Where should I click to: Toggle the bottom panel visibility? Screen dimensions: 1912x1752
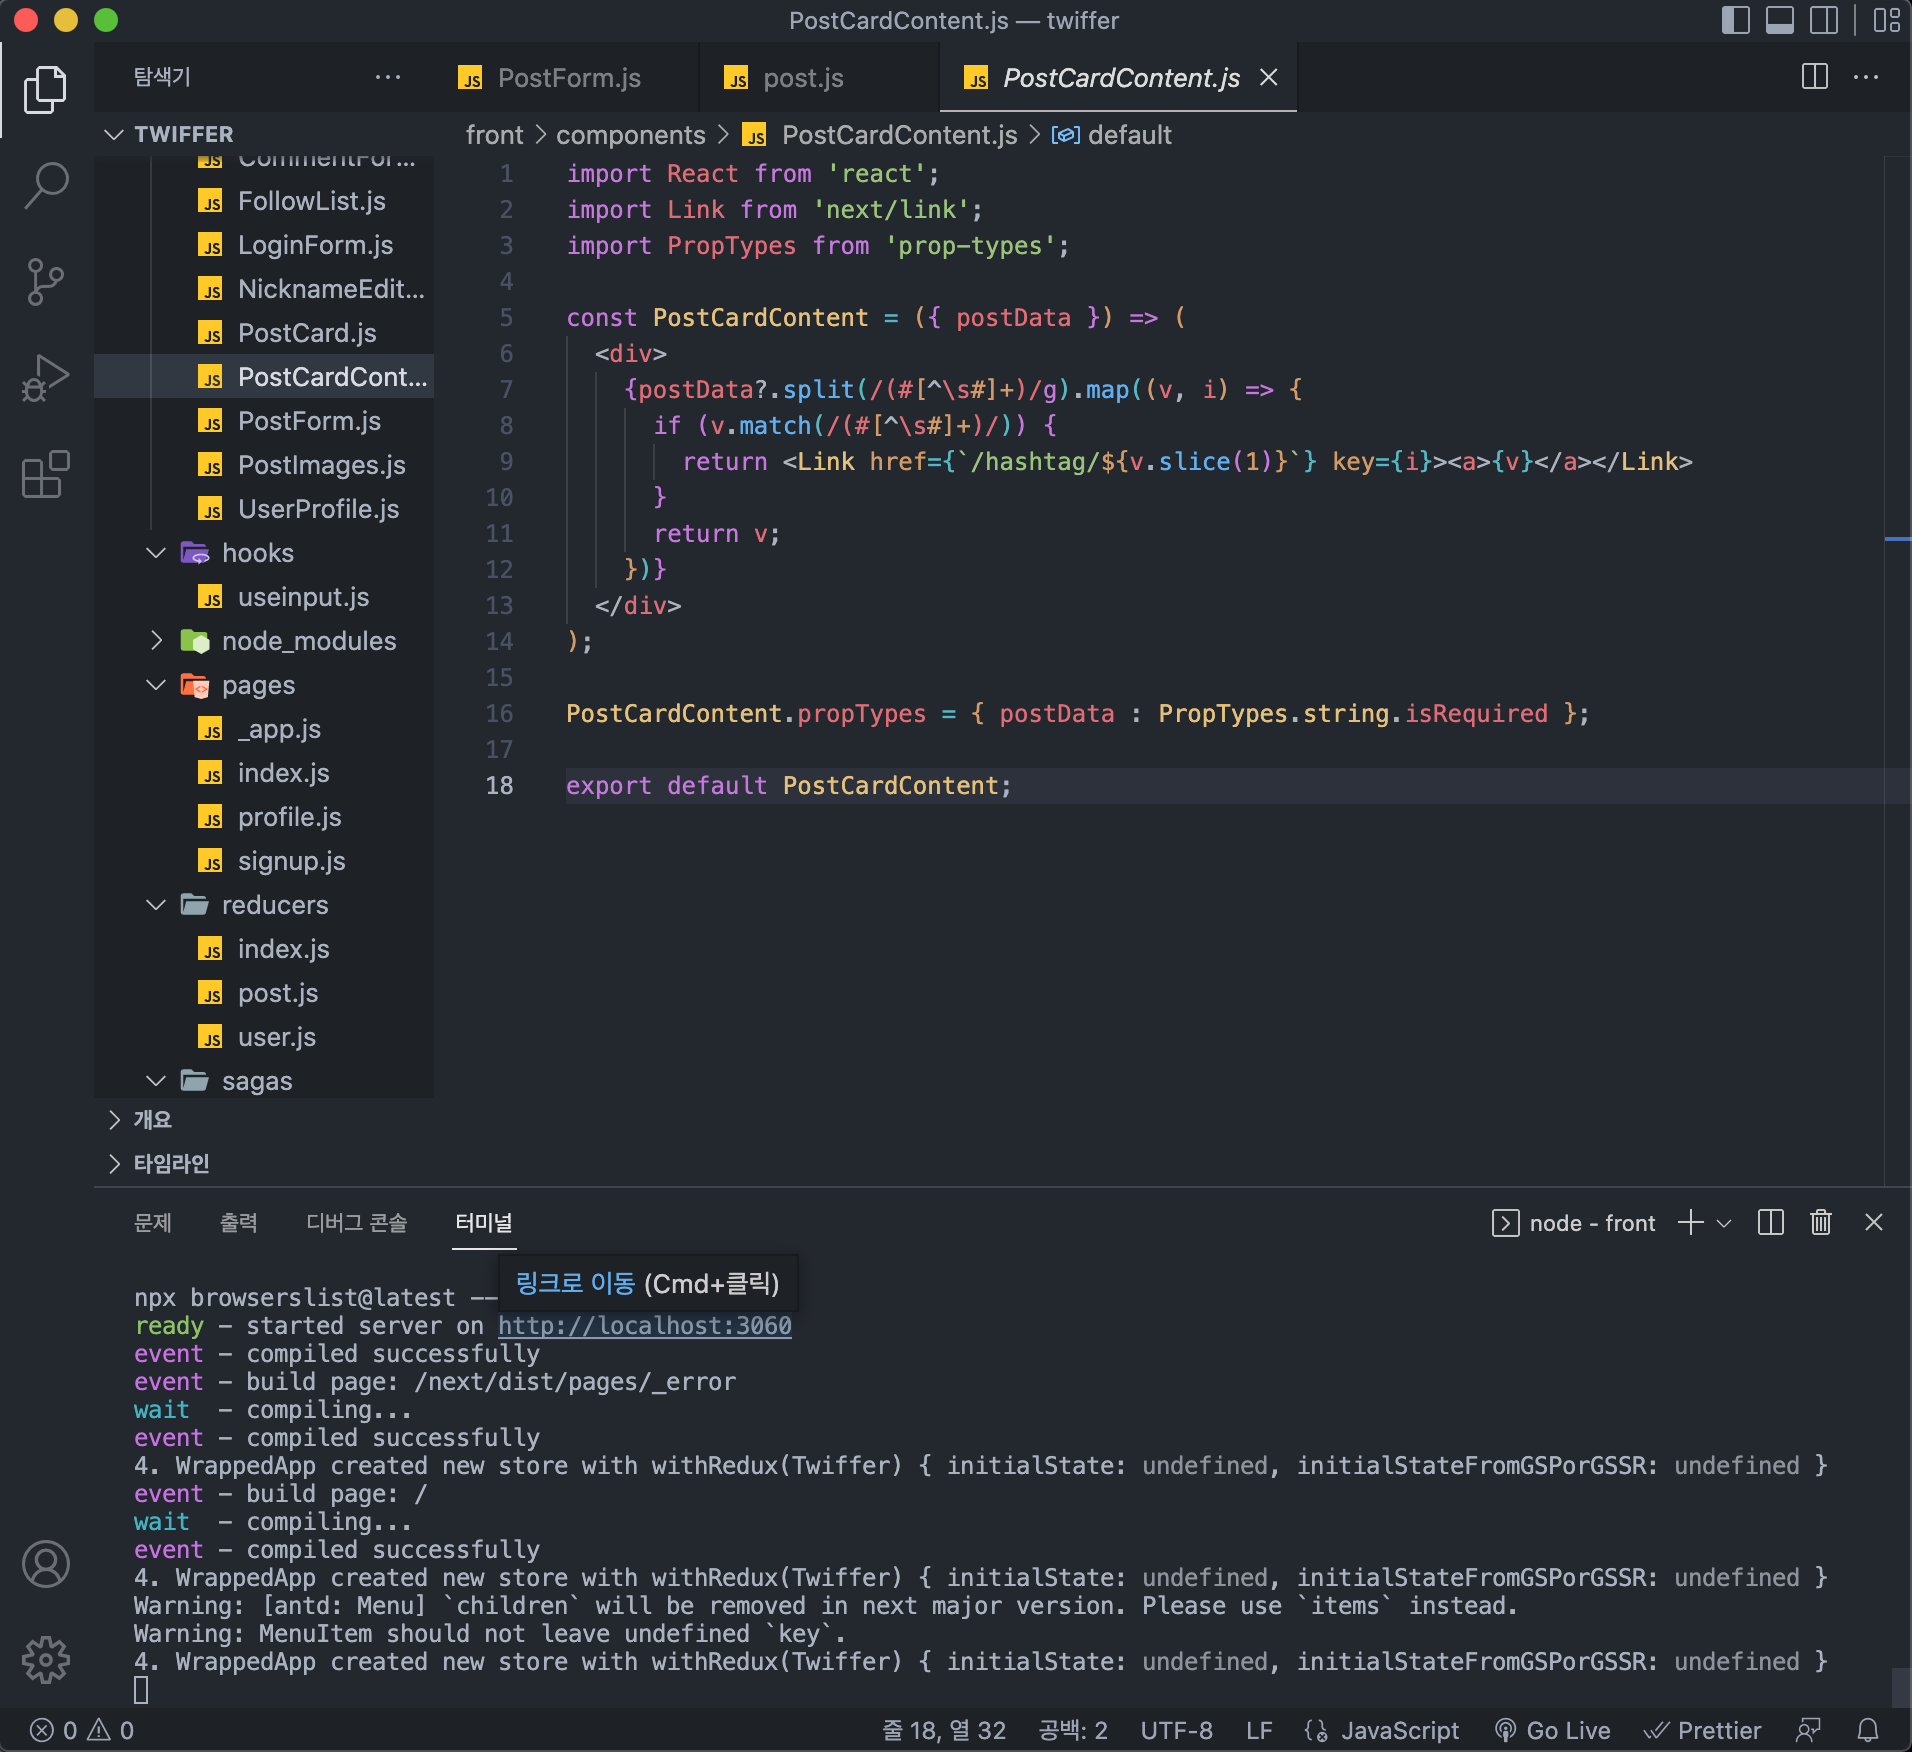click(1779, 20)
